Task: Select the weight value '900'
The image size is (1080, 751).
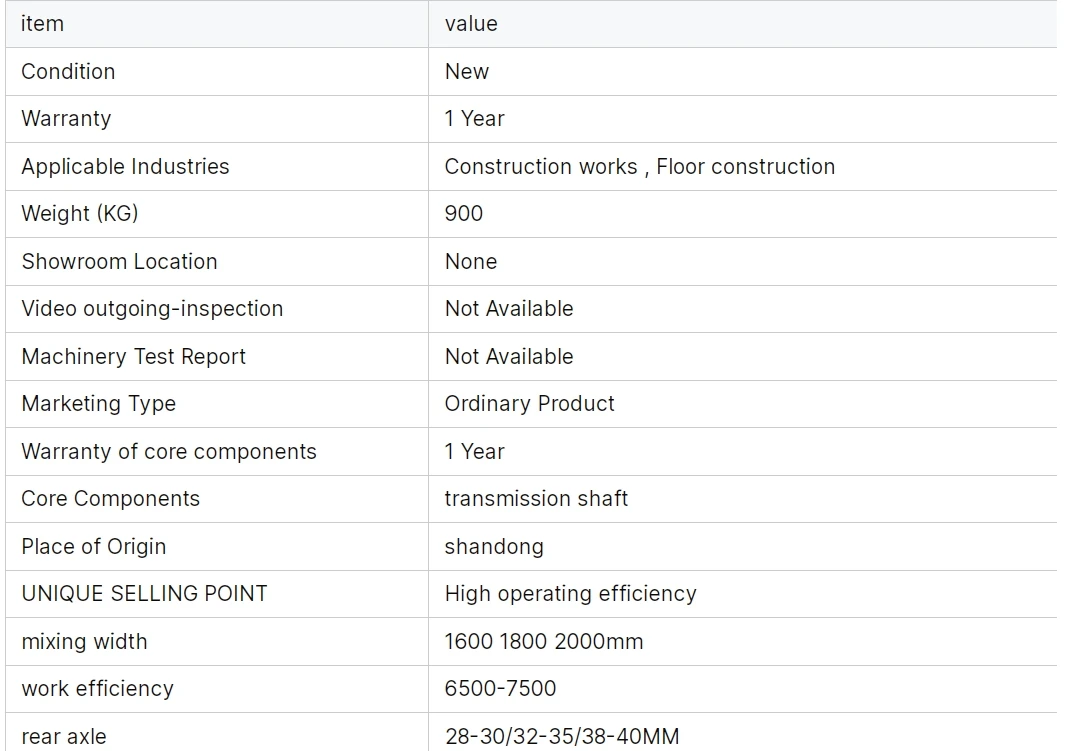Action: click(464, 214)
